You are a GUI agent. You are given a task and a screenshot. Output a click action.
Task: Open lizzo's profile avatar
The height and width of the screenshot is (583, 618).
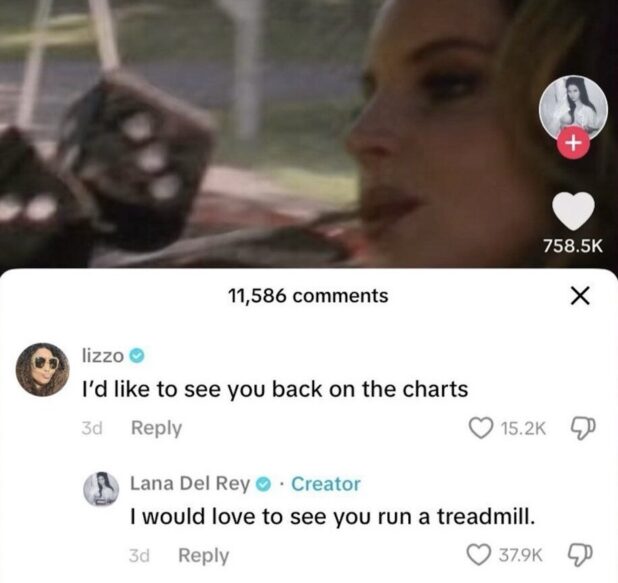pos(43,369)
